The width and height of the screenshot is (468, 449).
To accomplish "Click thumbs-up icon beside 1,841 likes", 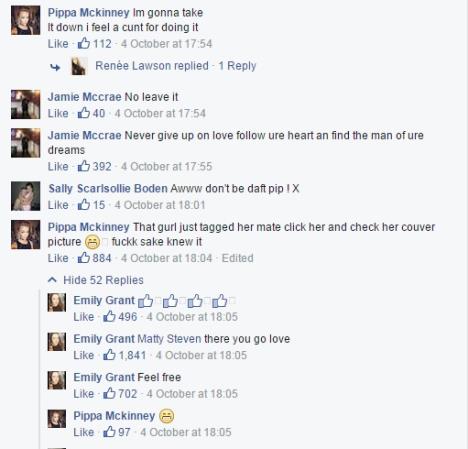I will pos(109,355).
